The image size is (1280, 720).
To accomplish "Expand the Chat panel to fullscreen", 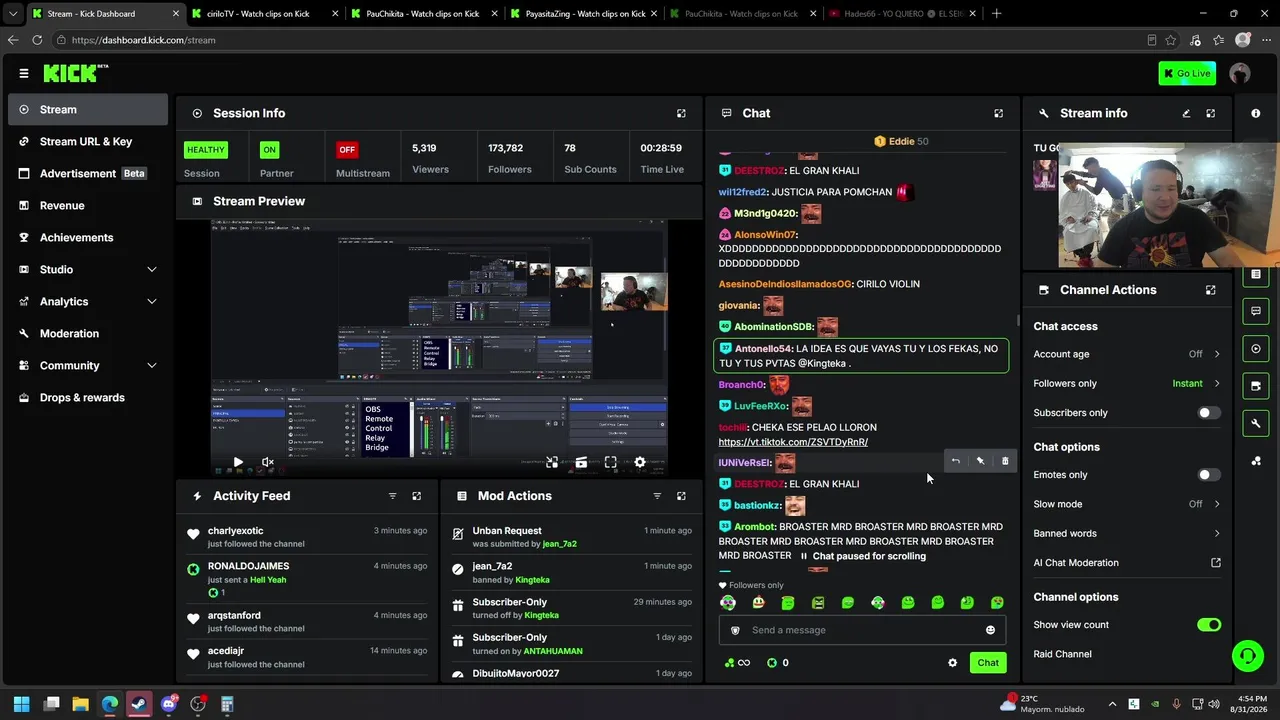I will click(998, 114).
